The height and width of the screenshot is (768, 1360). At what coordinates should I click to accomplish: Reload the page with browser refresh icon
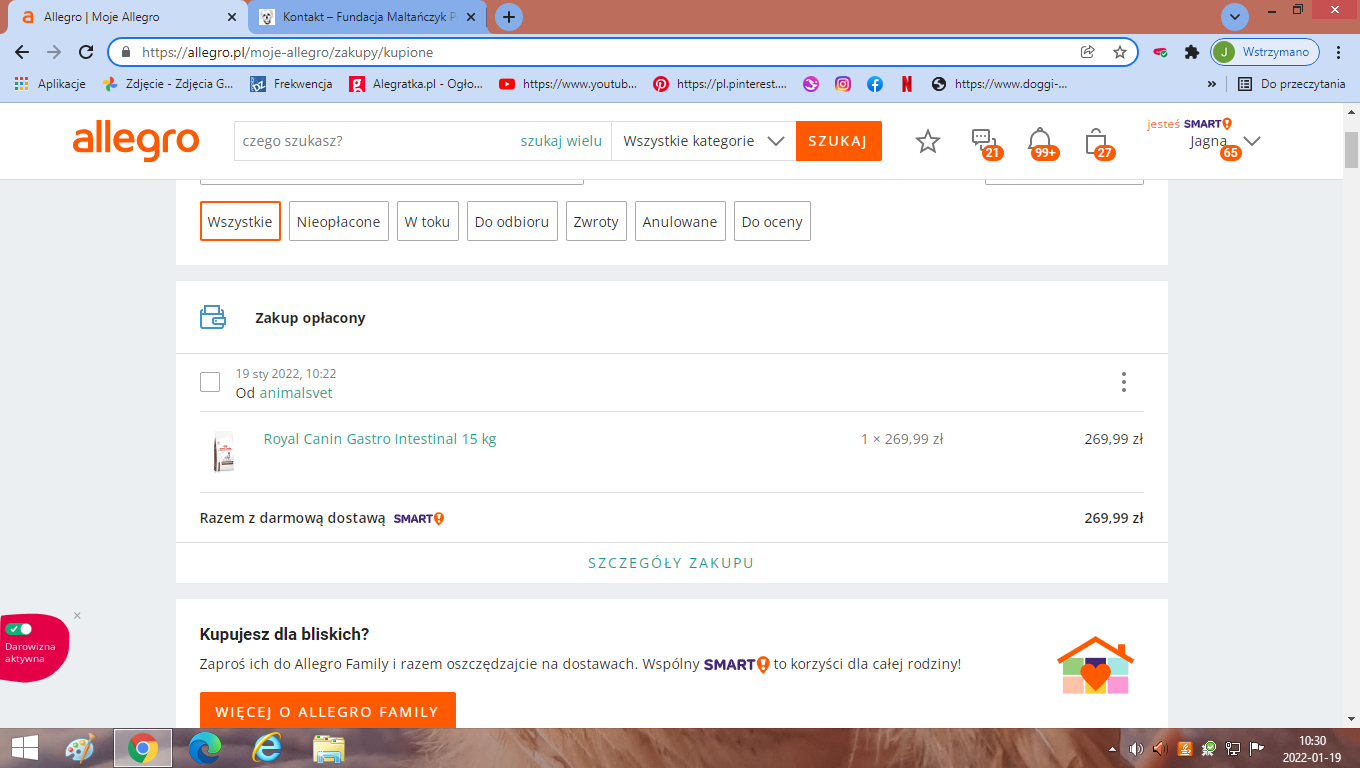(87, 52)
